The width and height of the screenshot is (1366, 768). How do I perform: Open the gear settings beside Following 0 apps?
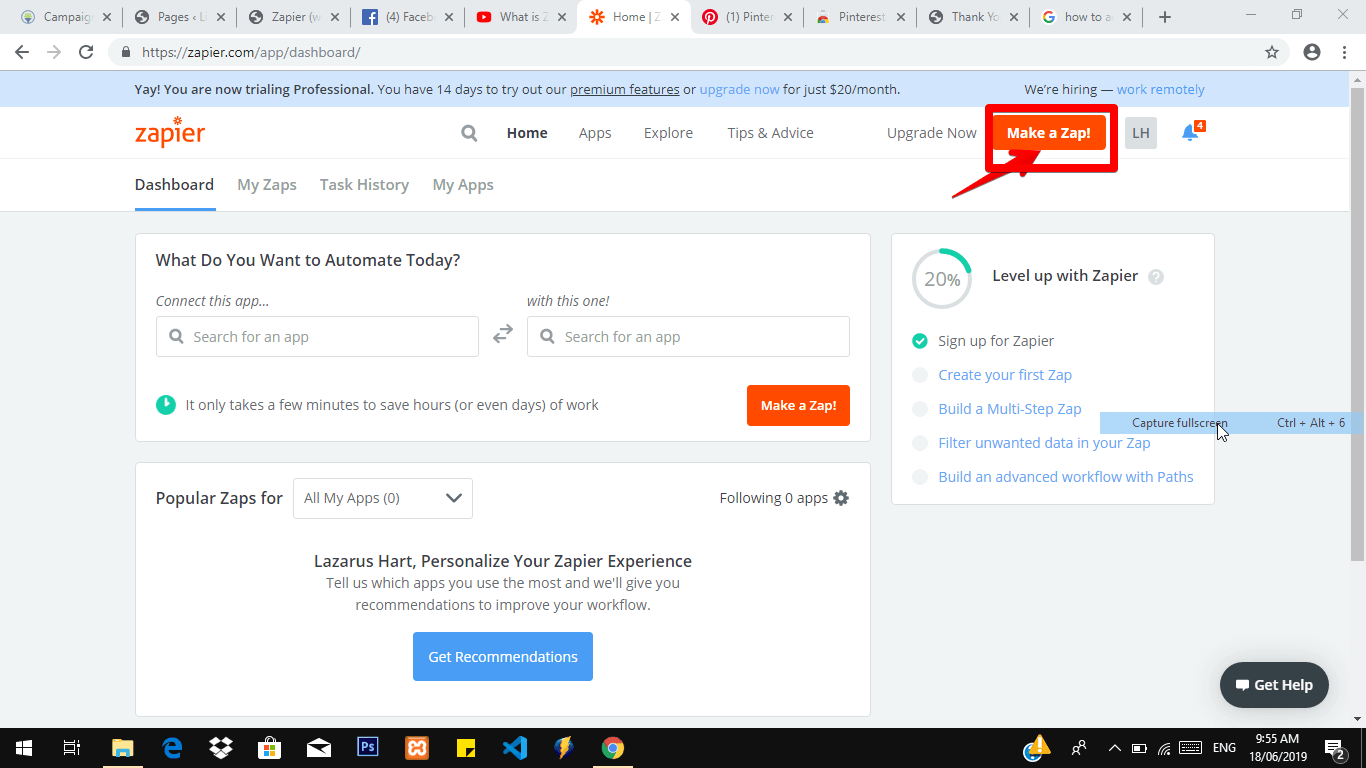841,498
